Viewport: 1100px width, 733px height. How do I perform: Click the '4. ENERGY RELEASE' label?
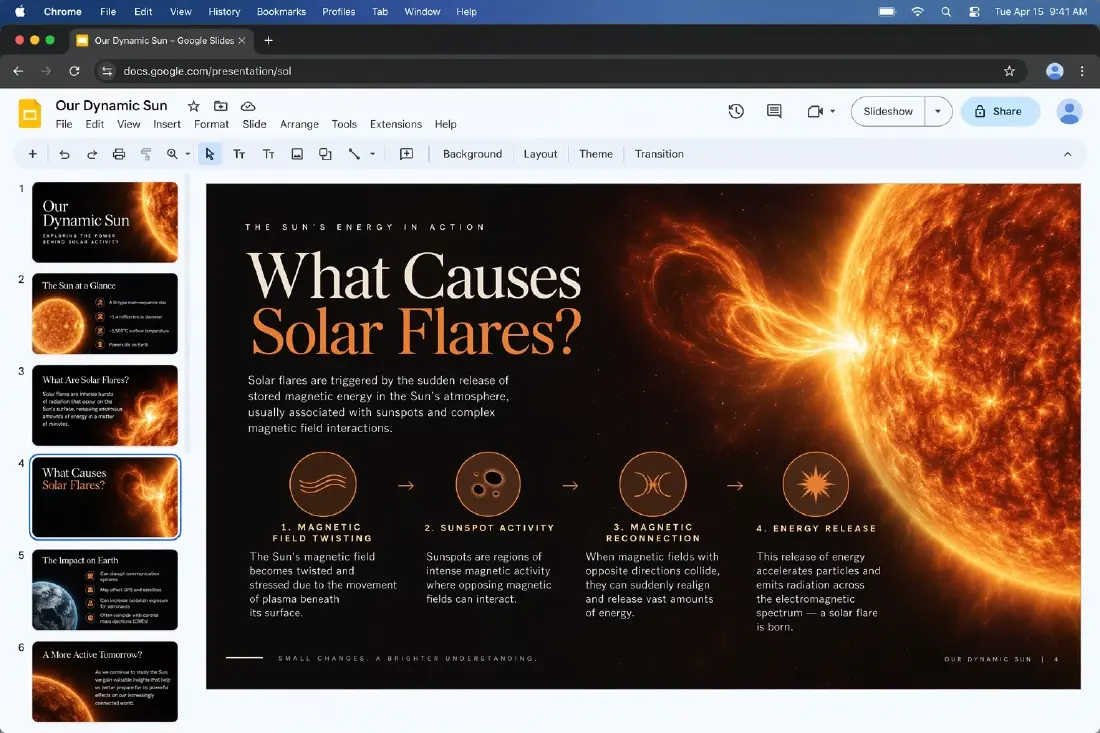816,529
